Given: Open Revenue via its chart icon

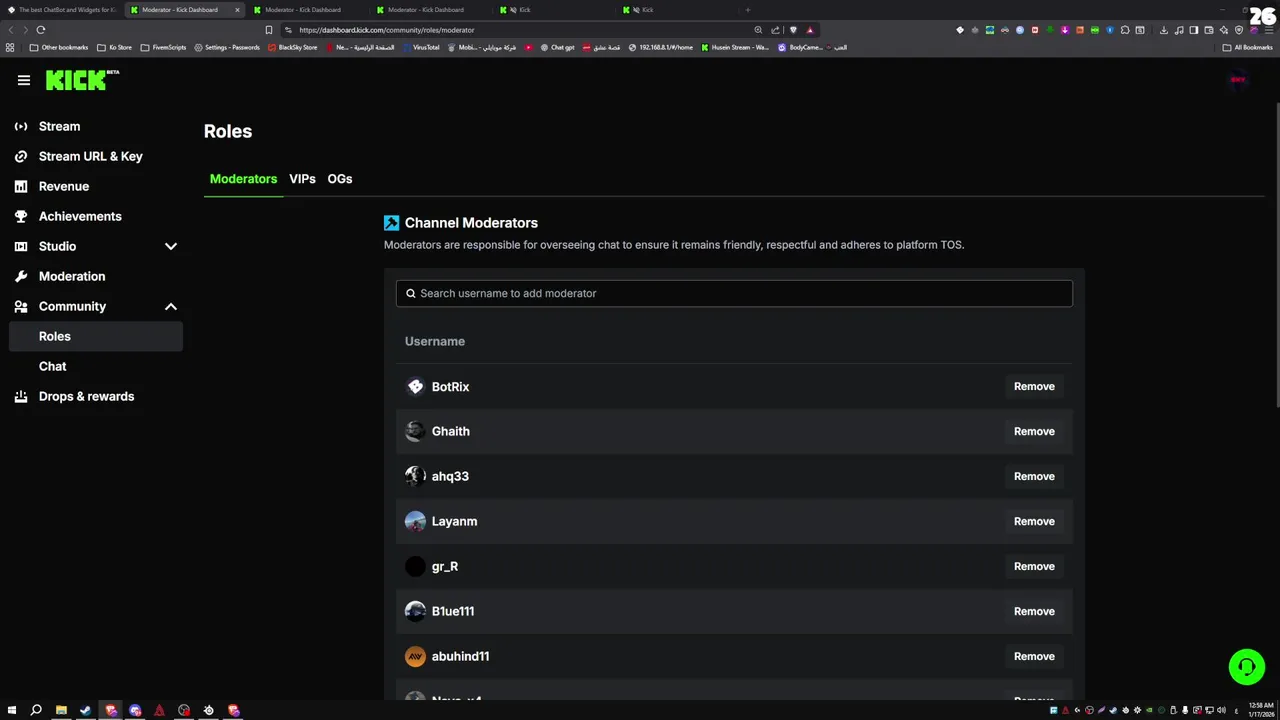Looking at the screenshot, I should tap(21, 186).
